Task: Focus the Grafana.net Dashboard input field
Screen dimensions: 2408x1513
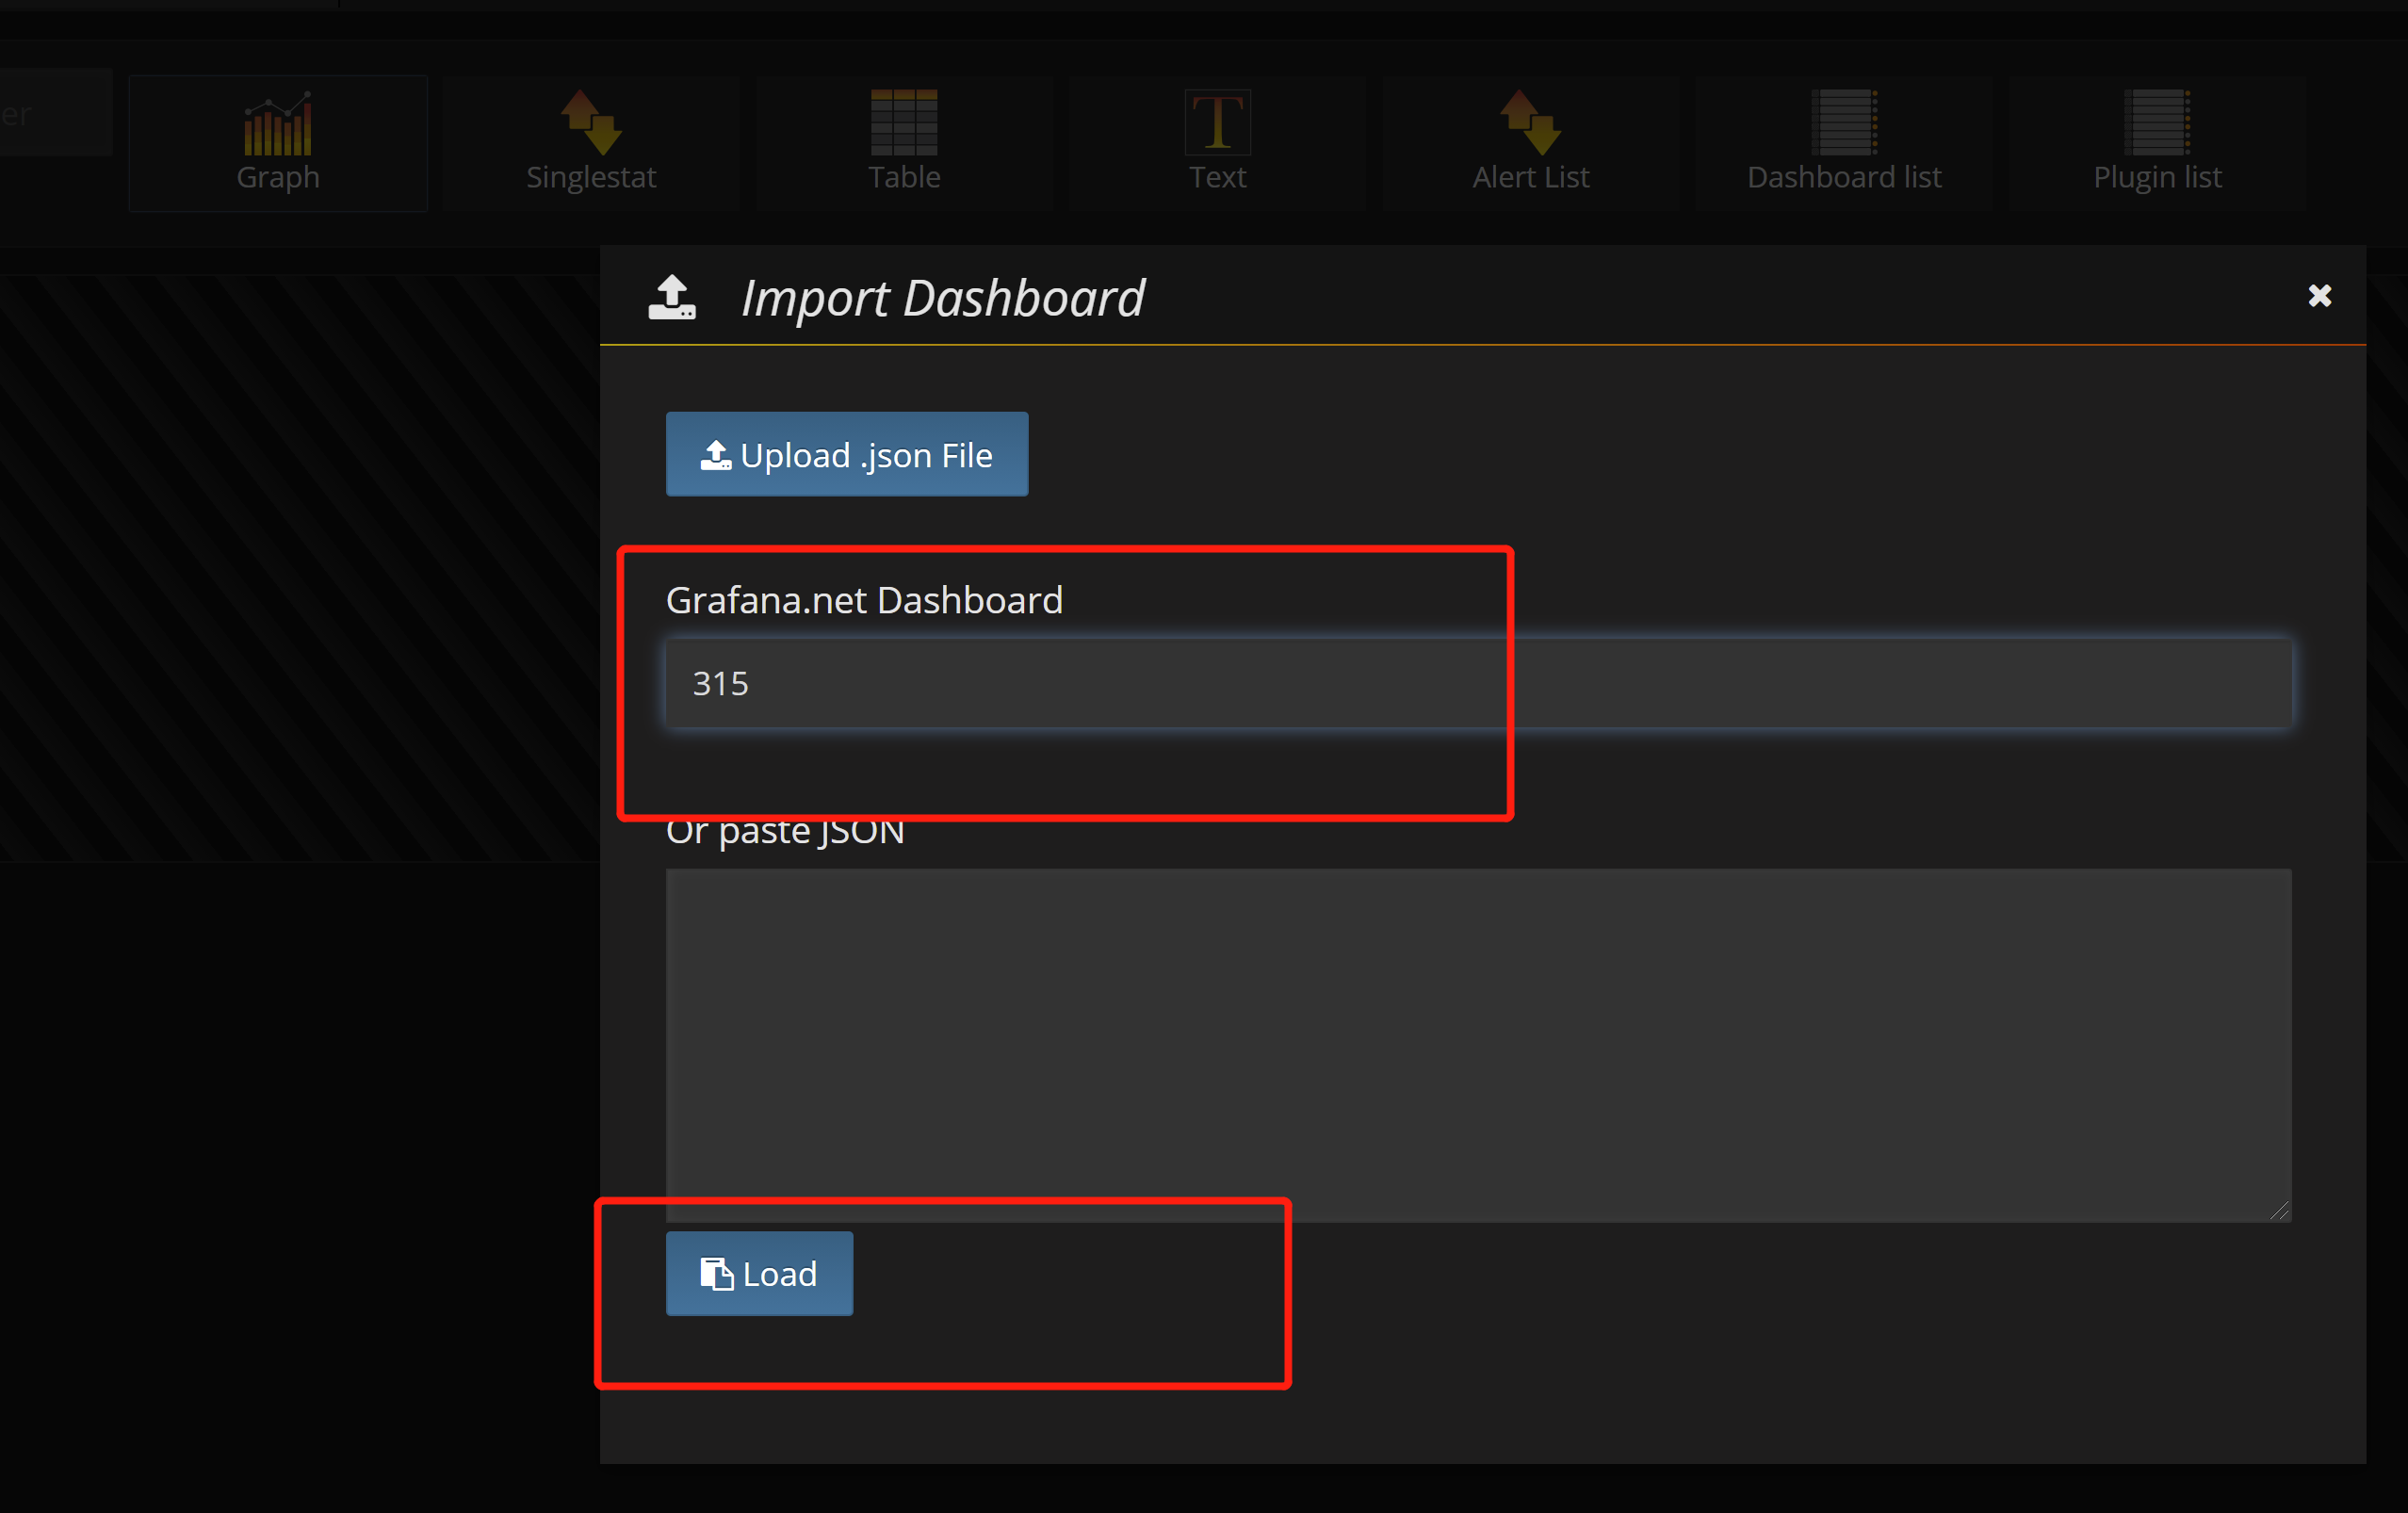Action: pos(1479,684)
